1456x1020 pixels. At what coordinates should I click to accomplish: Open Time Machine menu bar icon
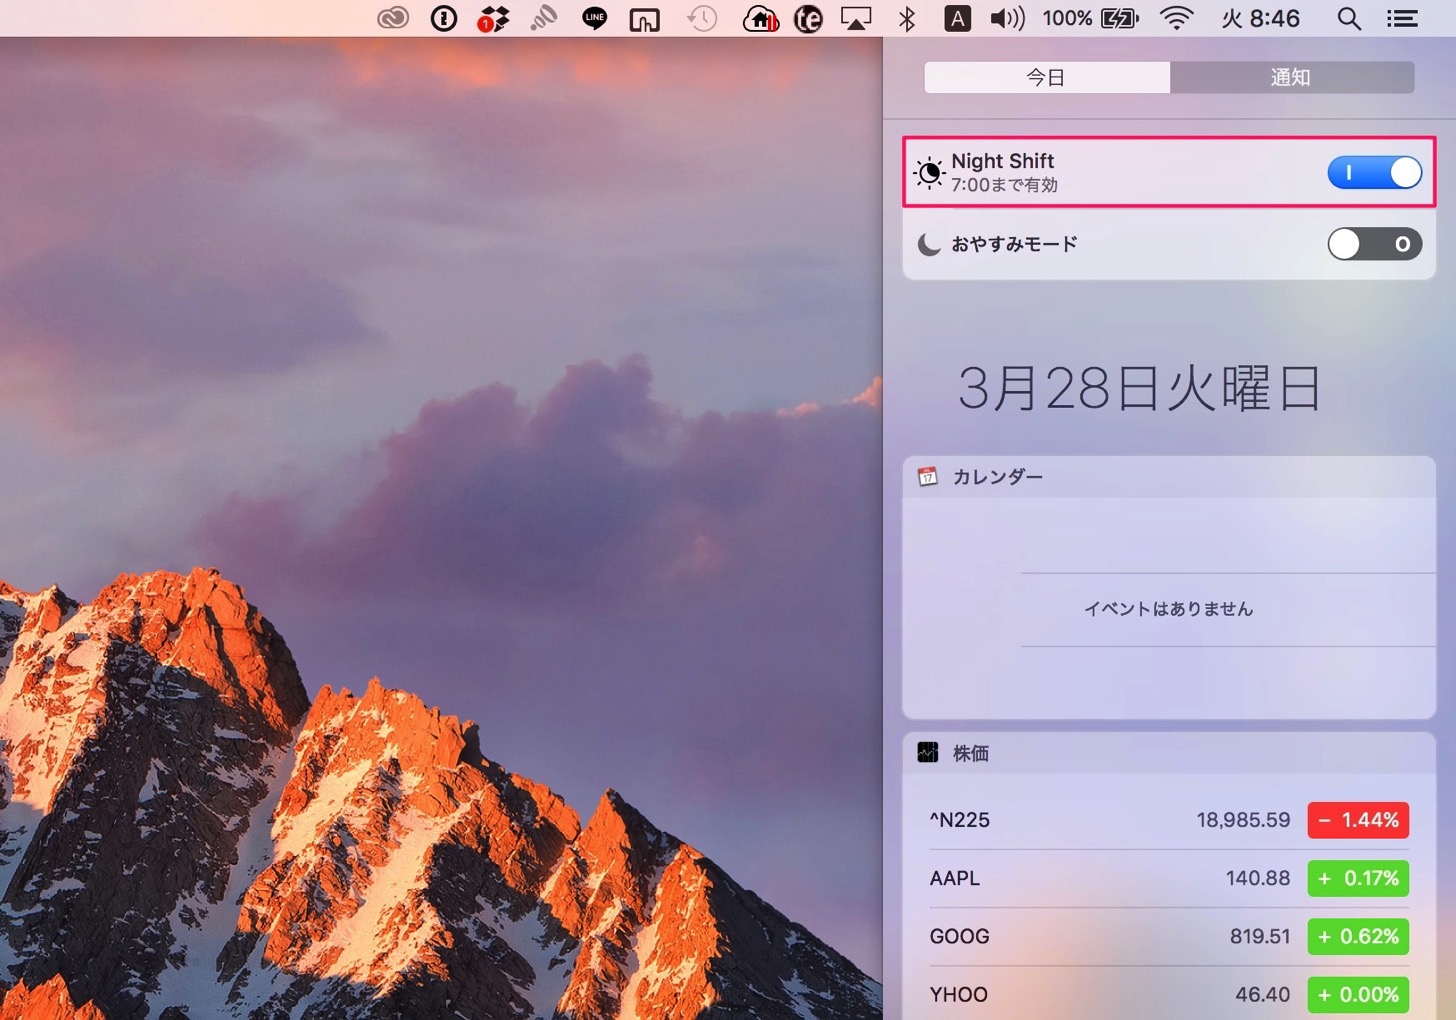(702, 18)
